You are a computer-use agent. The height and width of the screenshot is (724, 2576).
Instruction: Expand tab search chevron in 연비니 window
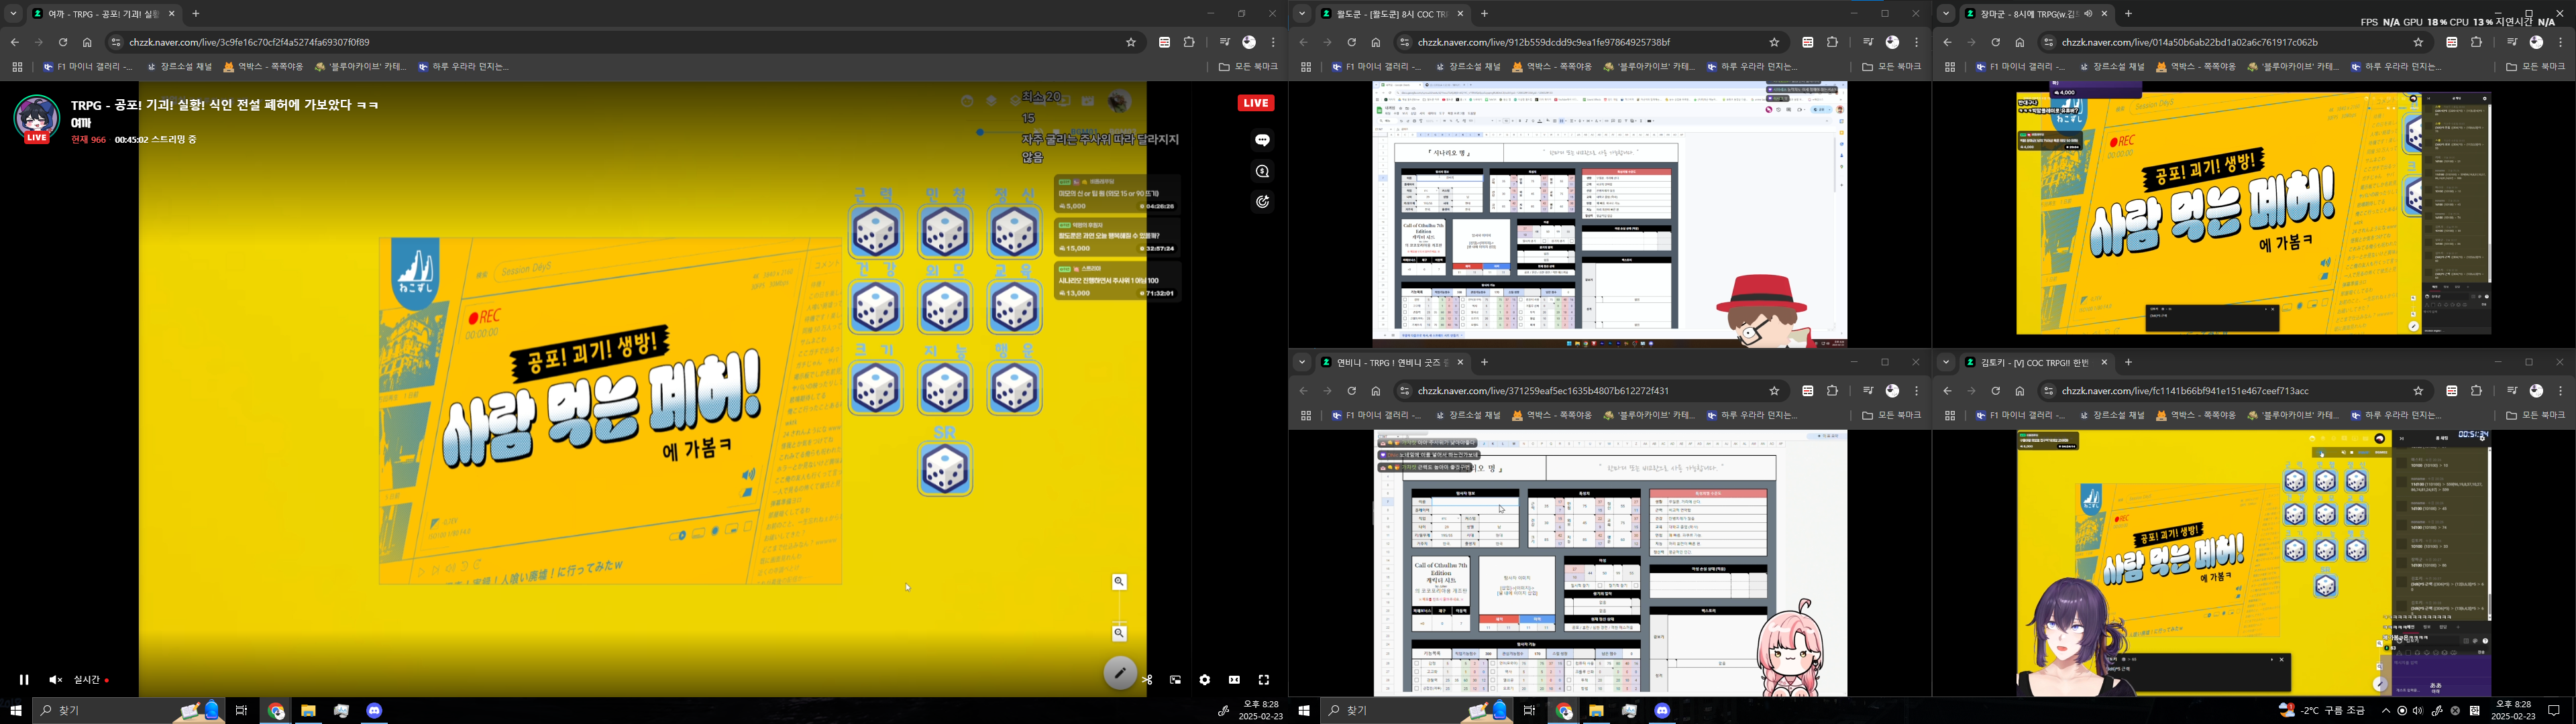point(1302,362)
